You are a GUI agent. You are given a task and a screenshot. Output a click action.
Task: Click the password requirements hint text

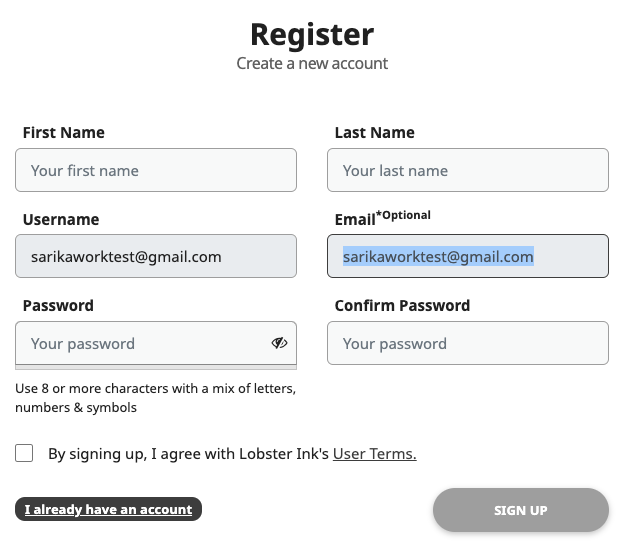pyautogui.click(x=155, y=398)
